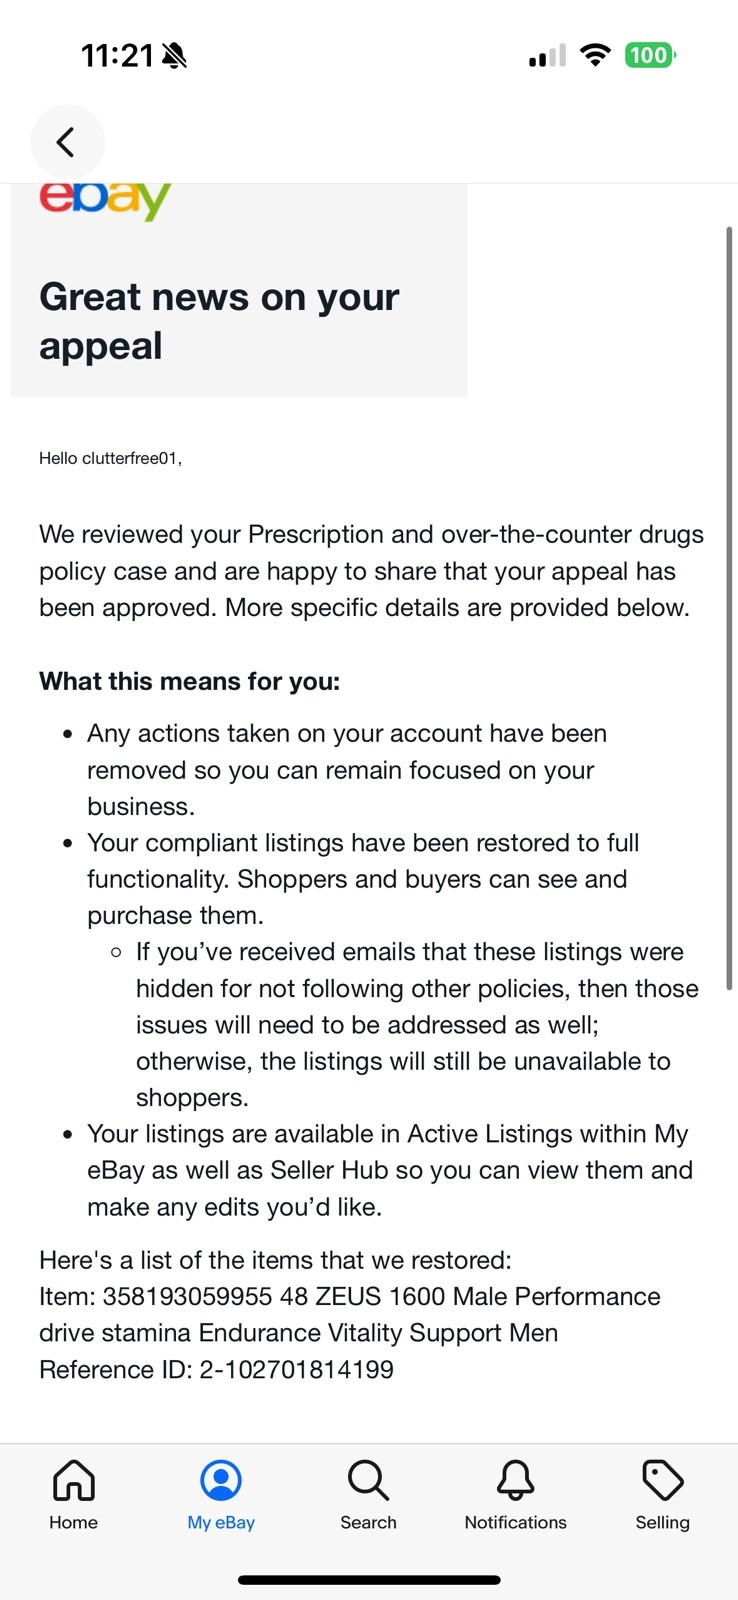Tap the bell icon
This screenshot has width=738, height=1600.
coord(516,1480)
